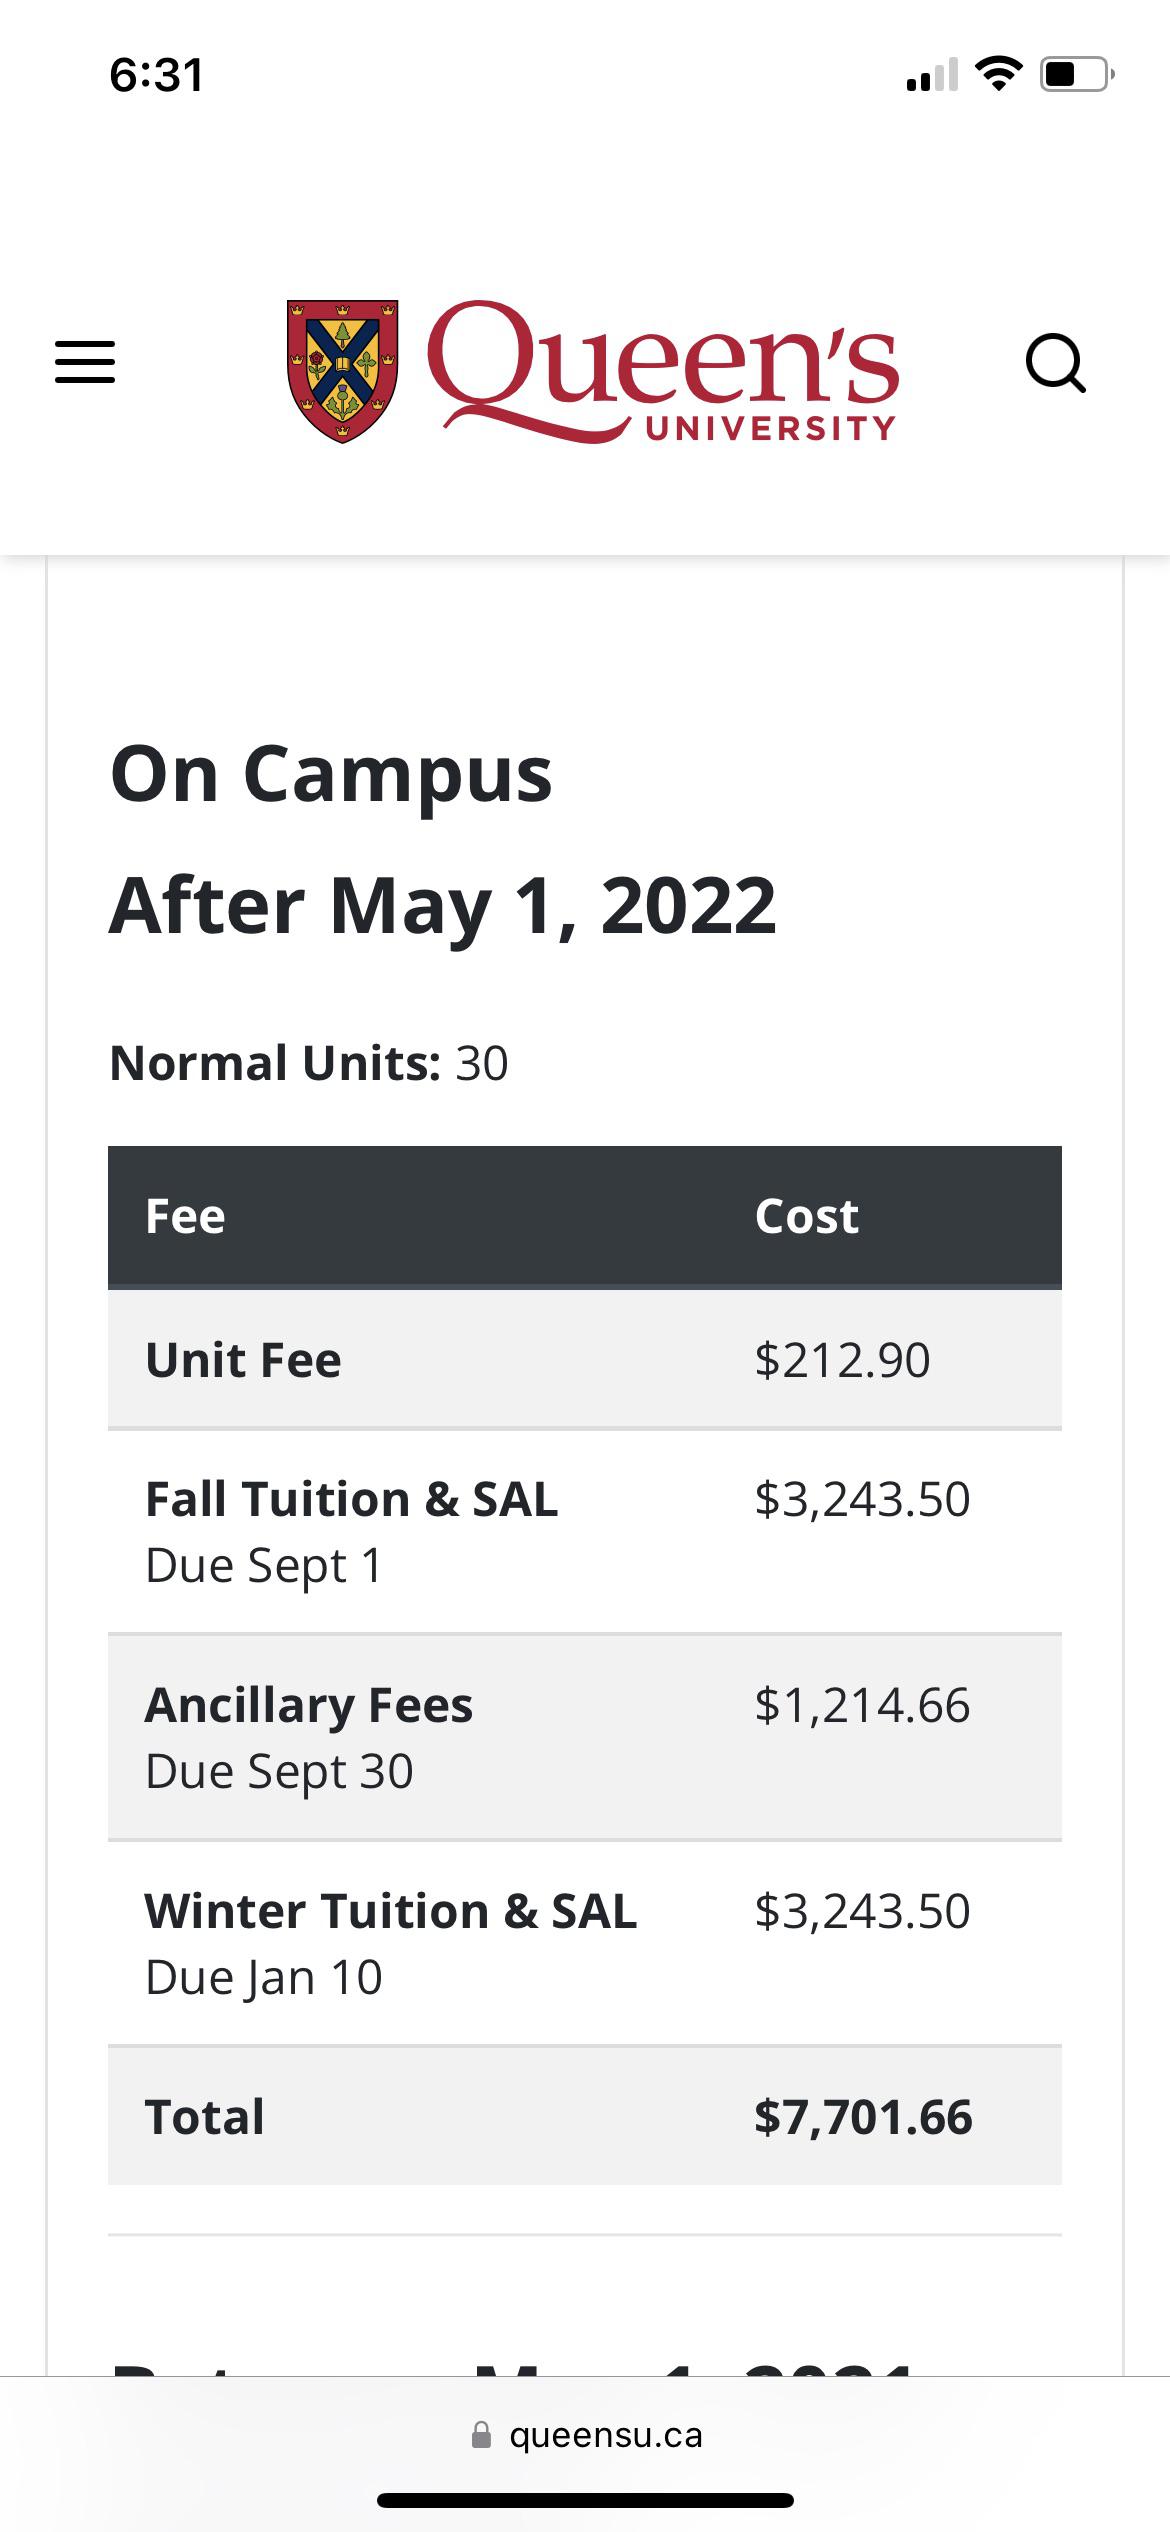
Task: Tap the Queen's University shield logo
Action: pyautogui.click(x=343, y=366)
